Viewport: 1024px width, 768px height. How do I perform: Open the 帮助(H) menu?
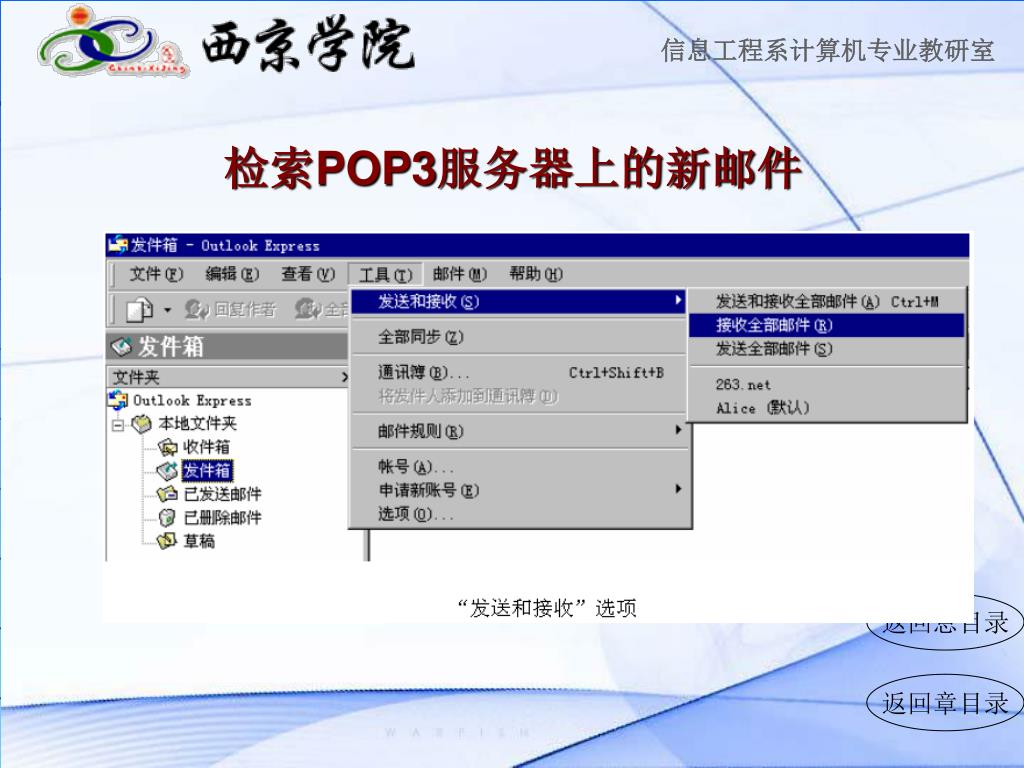click(x=536, y=274)
